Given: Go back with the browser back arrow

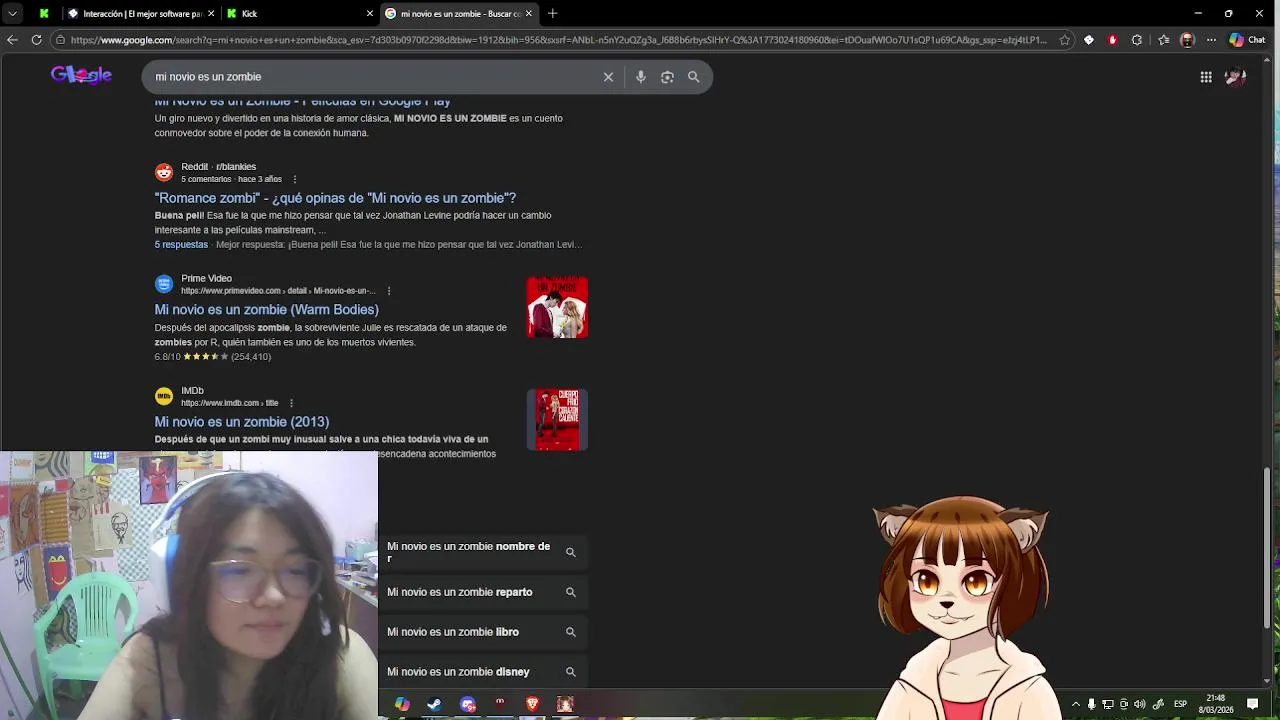Looking at the screenshot, I should (x=12, y=40).
